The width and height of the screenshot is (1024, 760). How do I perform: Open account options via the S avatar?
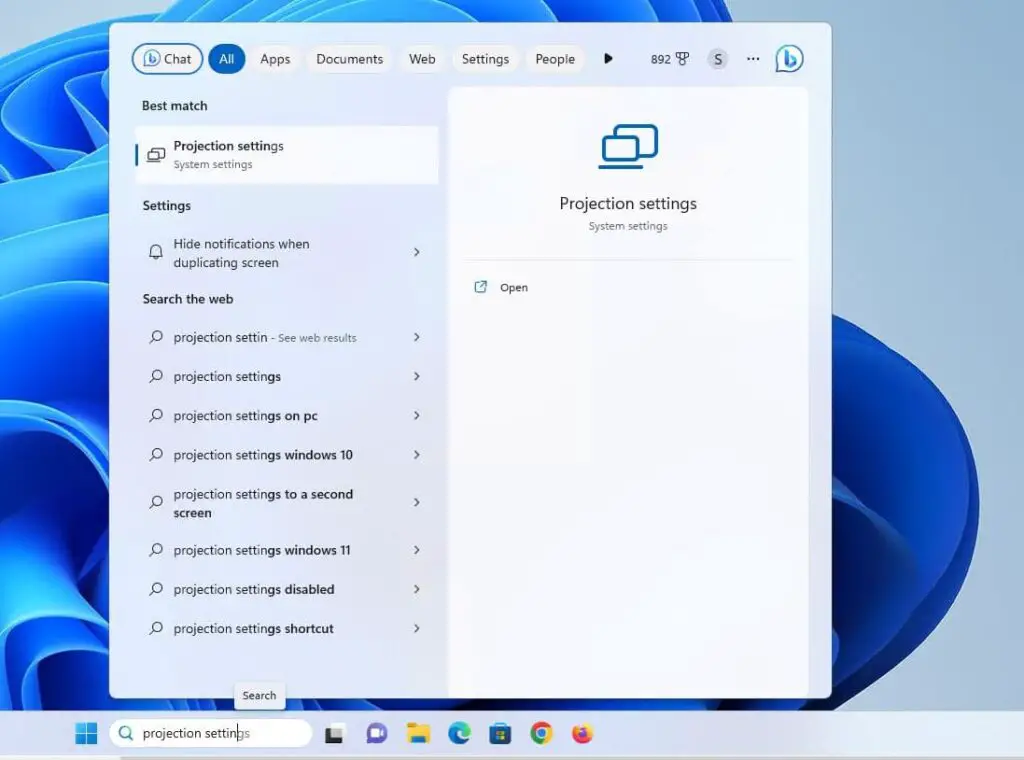pos(718,58)
